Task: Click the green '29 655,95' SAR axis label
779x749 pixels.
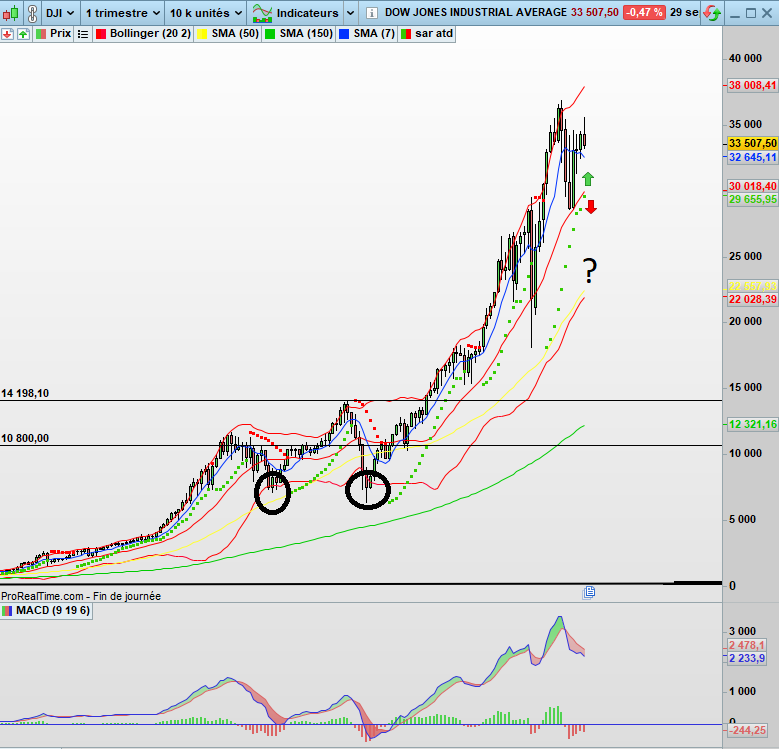Action: click(752, 199)
